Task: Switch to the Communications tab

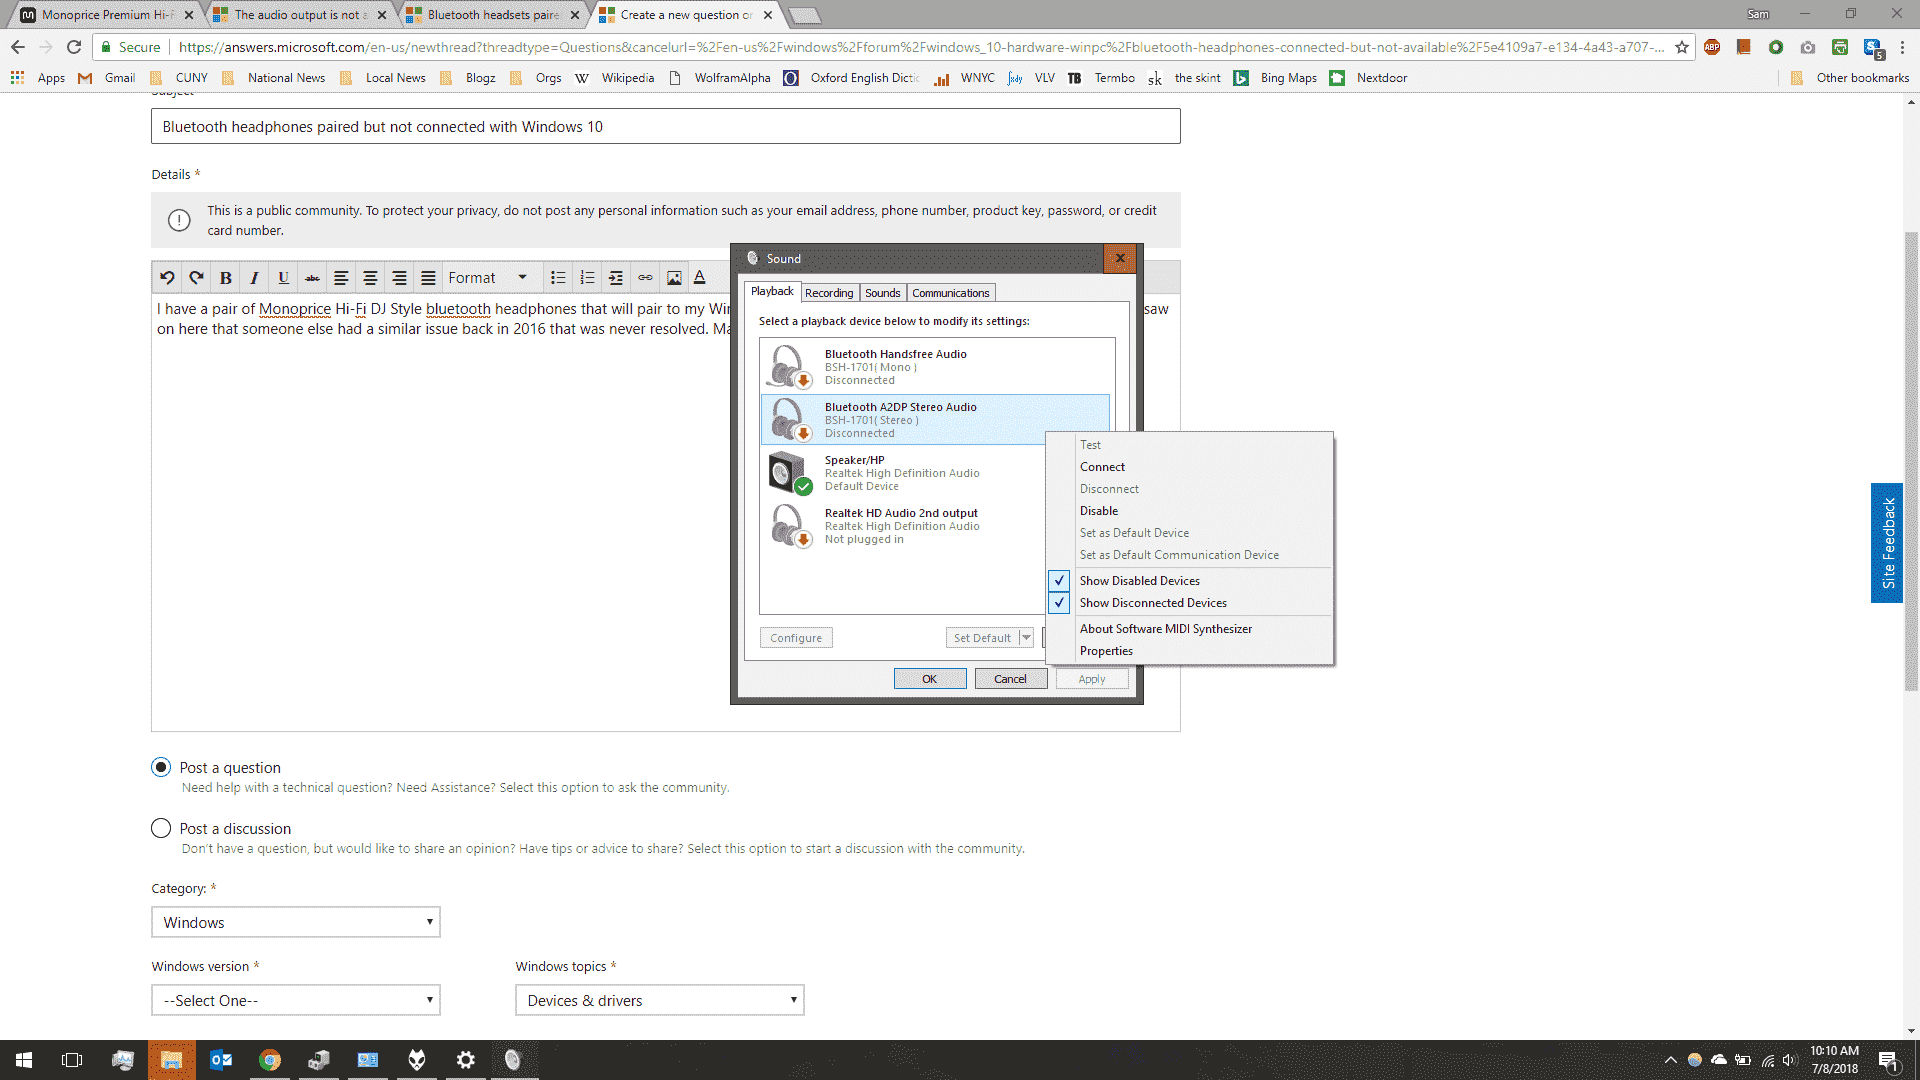Action: pyautogui.click(x=950, y=293)
